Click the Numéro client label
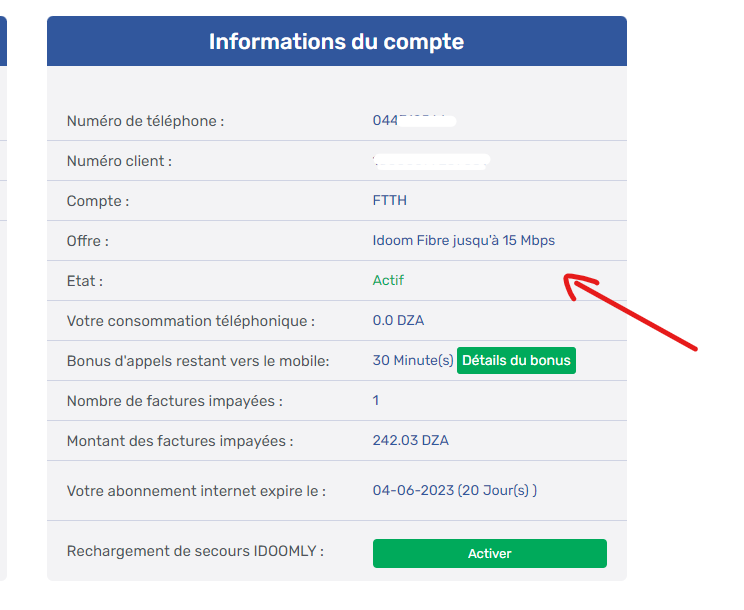 tap(119, 161)
